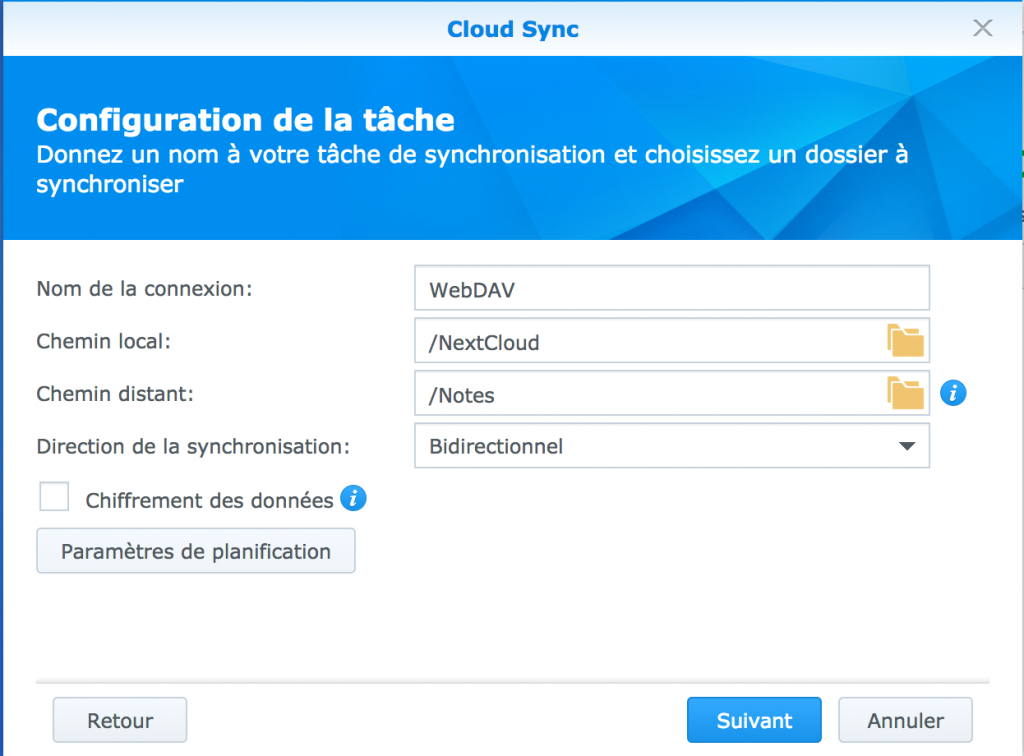
Task: Click the info tooltip icon near the encryption option
Action: [352, 498]
